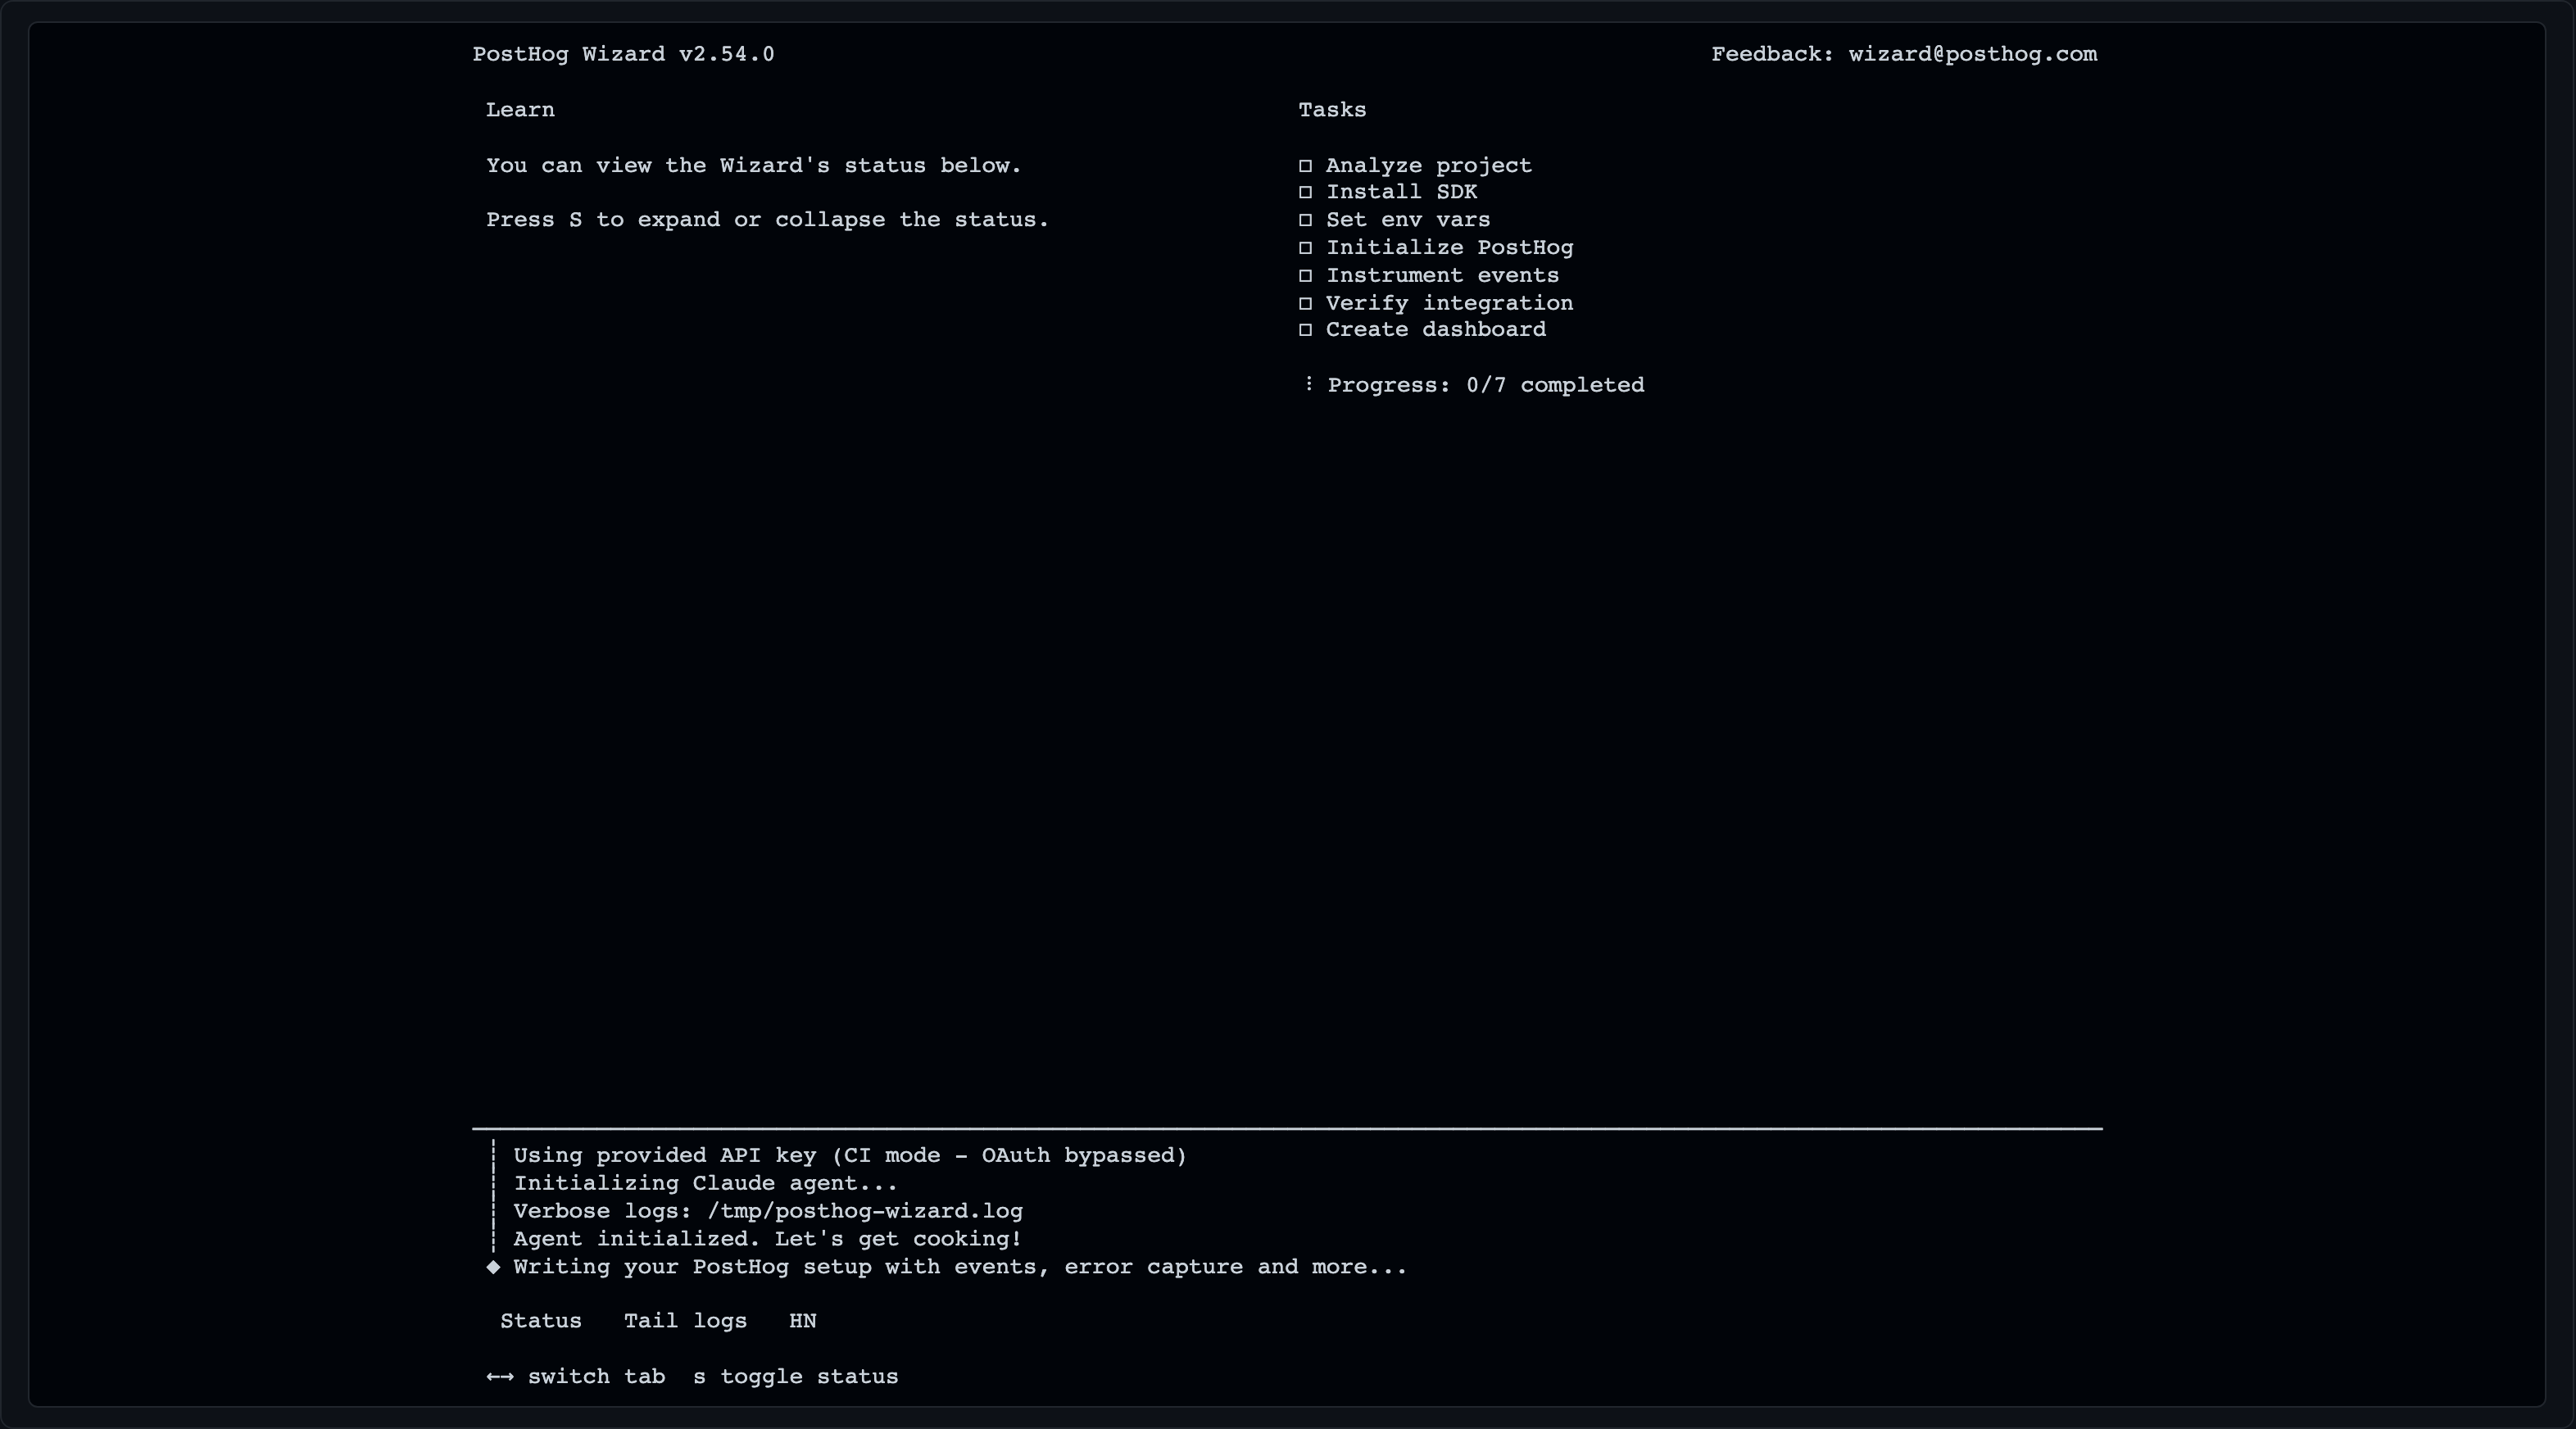This screenshot has width=2576, height=1429.
Task: Click the 'Progress: 0/7 completed' text
Action: pos(1485,386)
